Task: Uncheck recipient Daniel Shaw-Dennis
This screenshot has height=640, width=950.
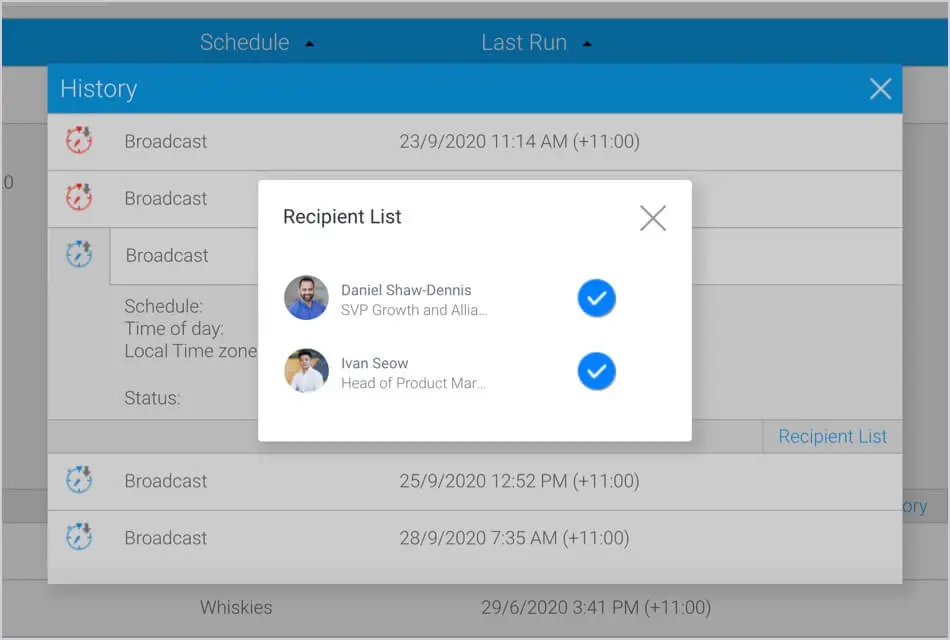Action: (596, 298)
